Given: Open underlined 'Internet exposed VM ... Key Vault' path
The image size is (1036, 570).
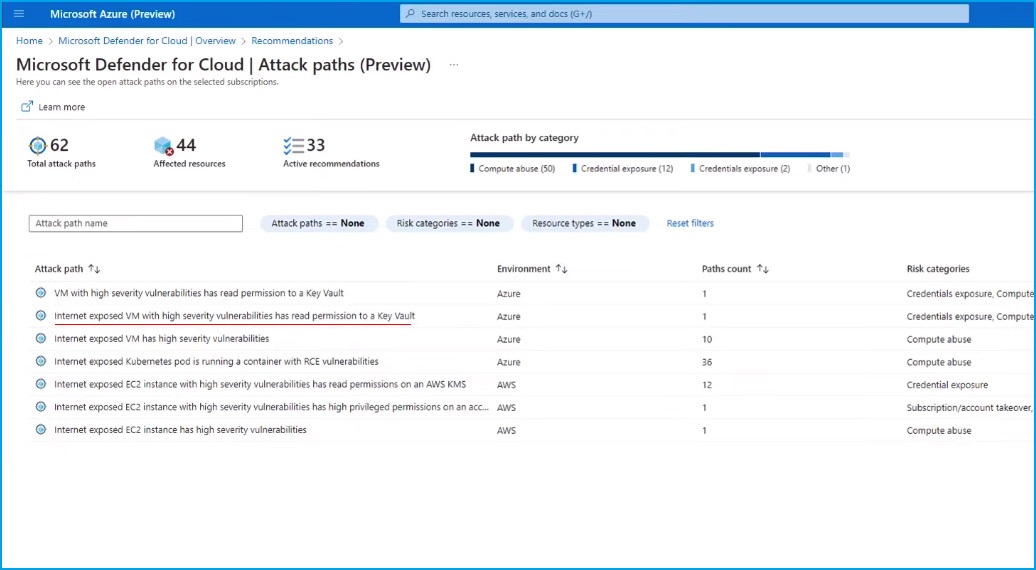Looking at the screenshot, I should [235, 316].
